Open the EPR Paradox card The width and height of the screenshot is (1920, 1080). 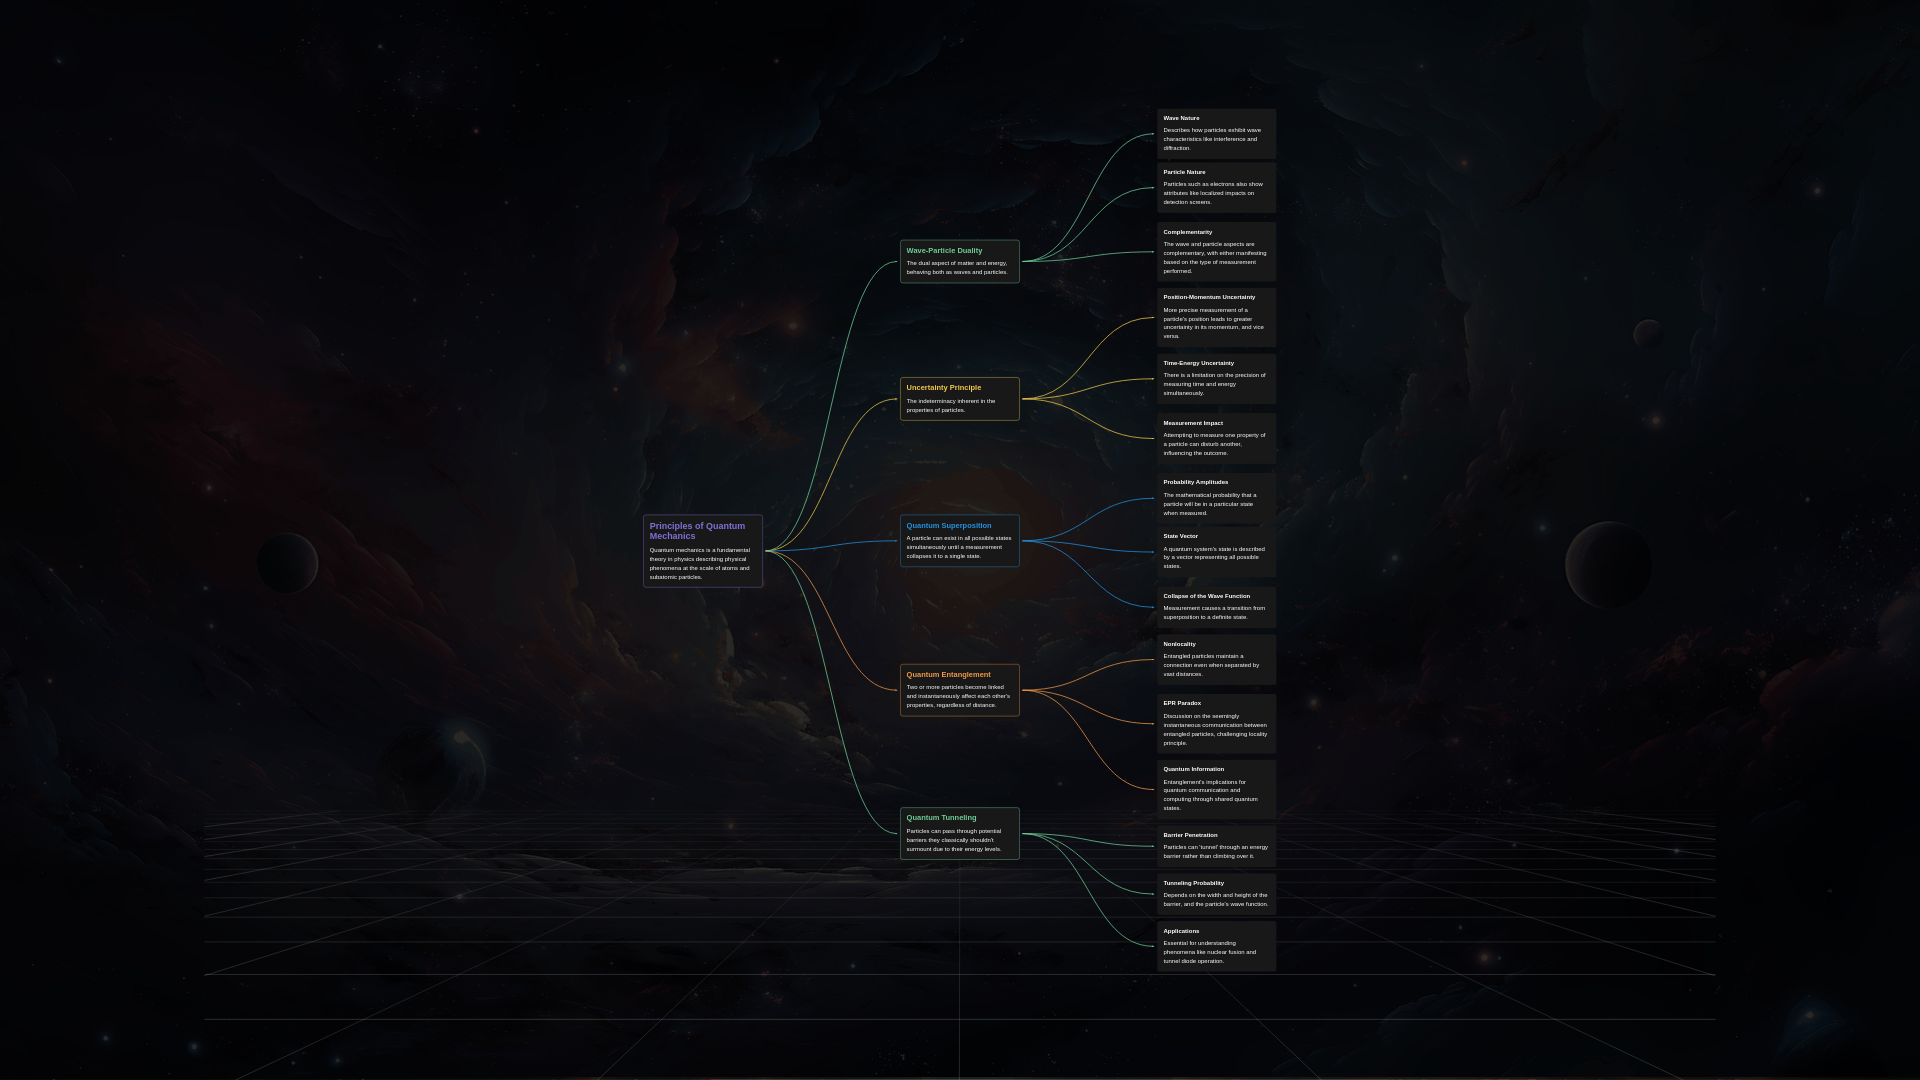click(x=1216, y=723)
